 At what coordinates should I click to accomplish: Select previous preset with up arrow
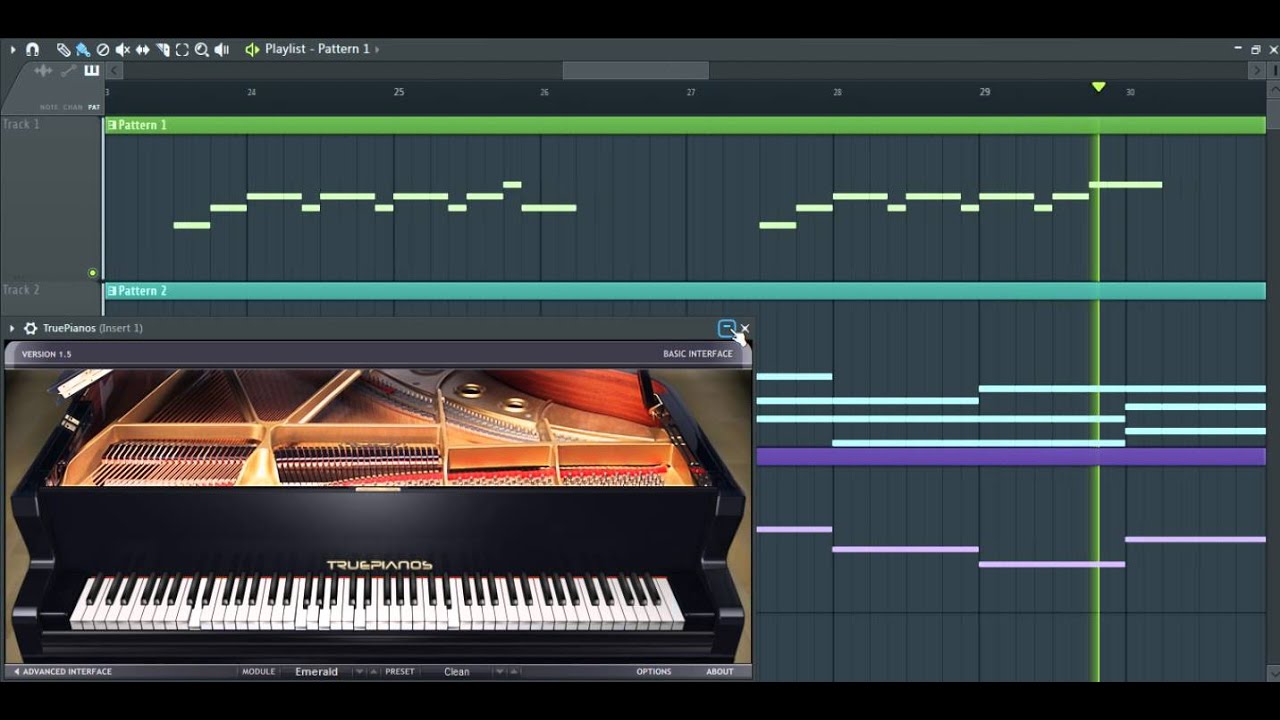512,672
